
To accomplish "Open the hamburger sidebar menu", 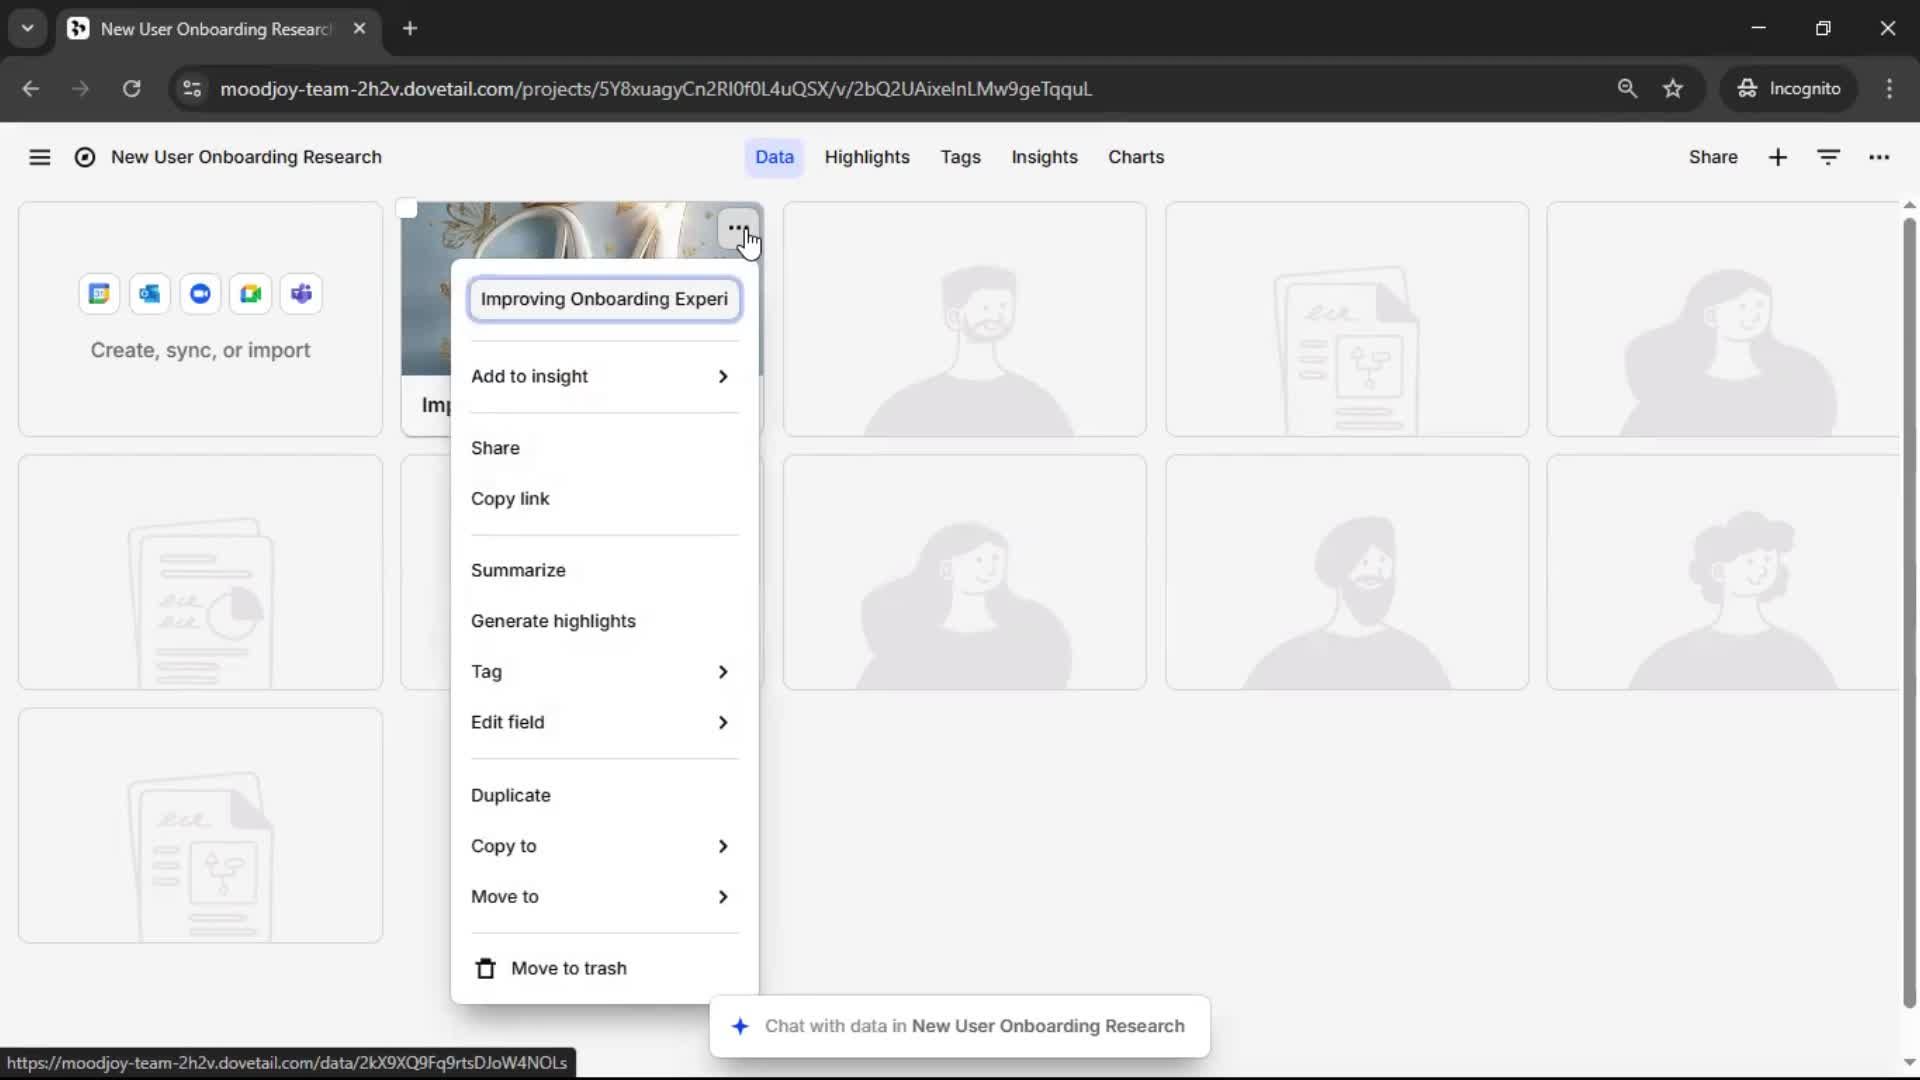I will (x=39, y=157).
